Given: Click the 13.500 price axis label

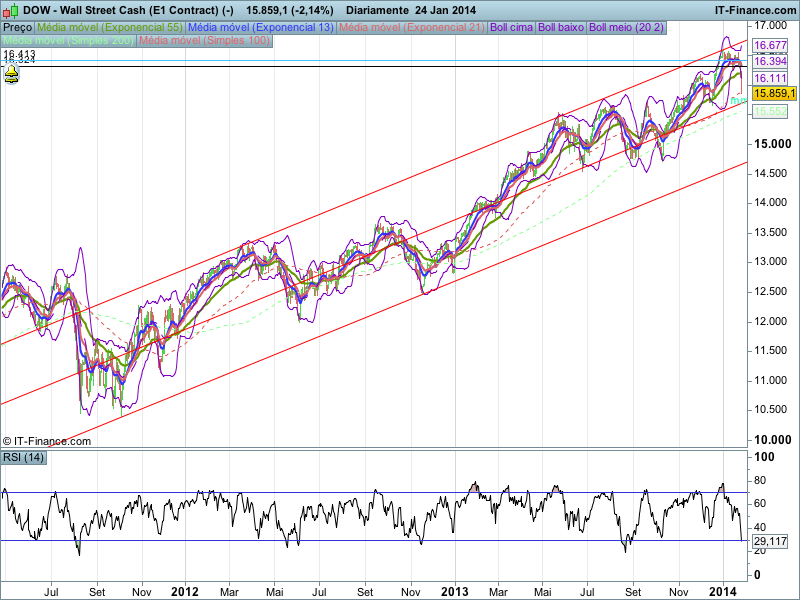Looking at the screenshot, I should pyautogui.click(x=770, y=232).
